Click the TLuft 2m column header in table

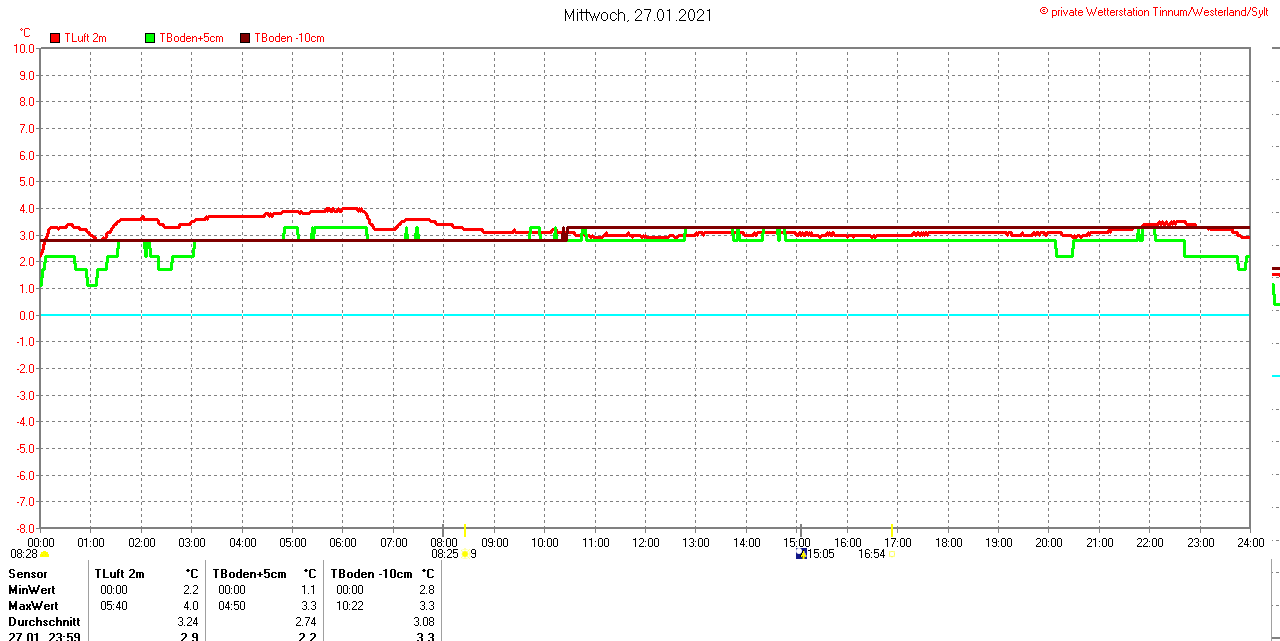119,574
